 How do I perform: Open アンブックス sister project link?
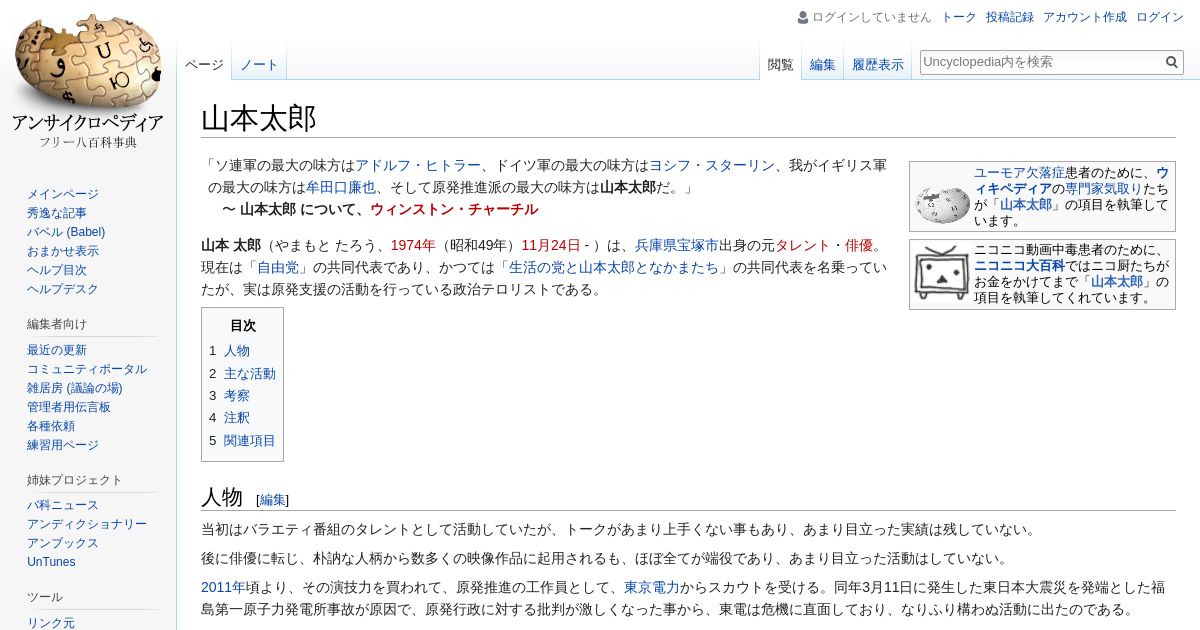click(63, 543)
